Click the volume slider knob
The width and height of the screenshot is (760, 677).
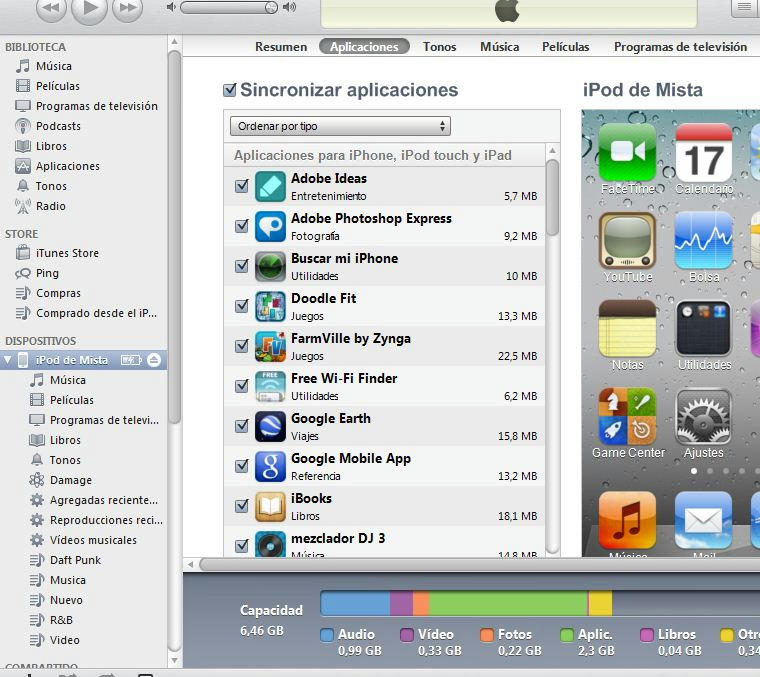tap(271, 7)
